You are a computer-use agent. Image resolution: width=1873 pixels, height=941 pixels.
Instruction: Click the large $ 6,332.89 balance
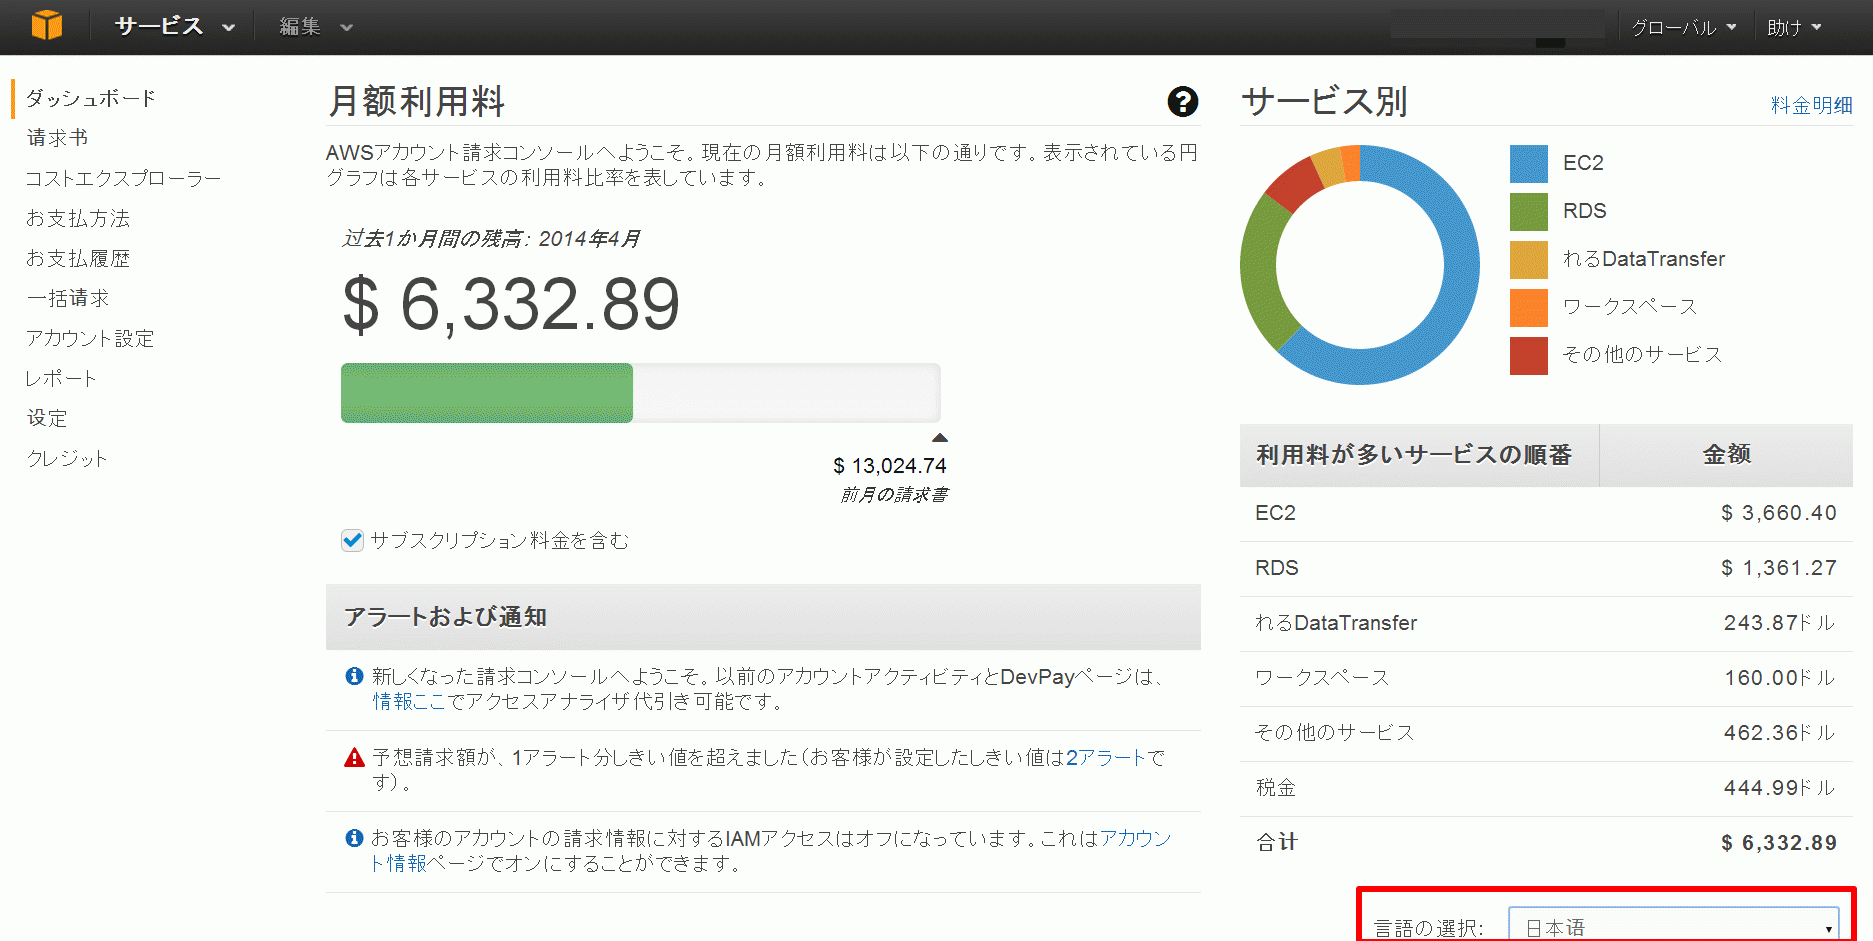tap(511, 304)
